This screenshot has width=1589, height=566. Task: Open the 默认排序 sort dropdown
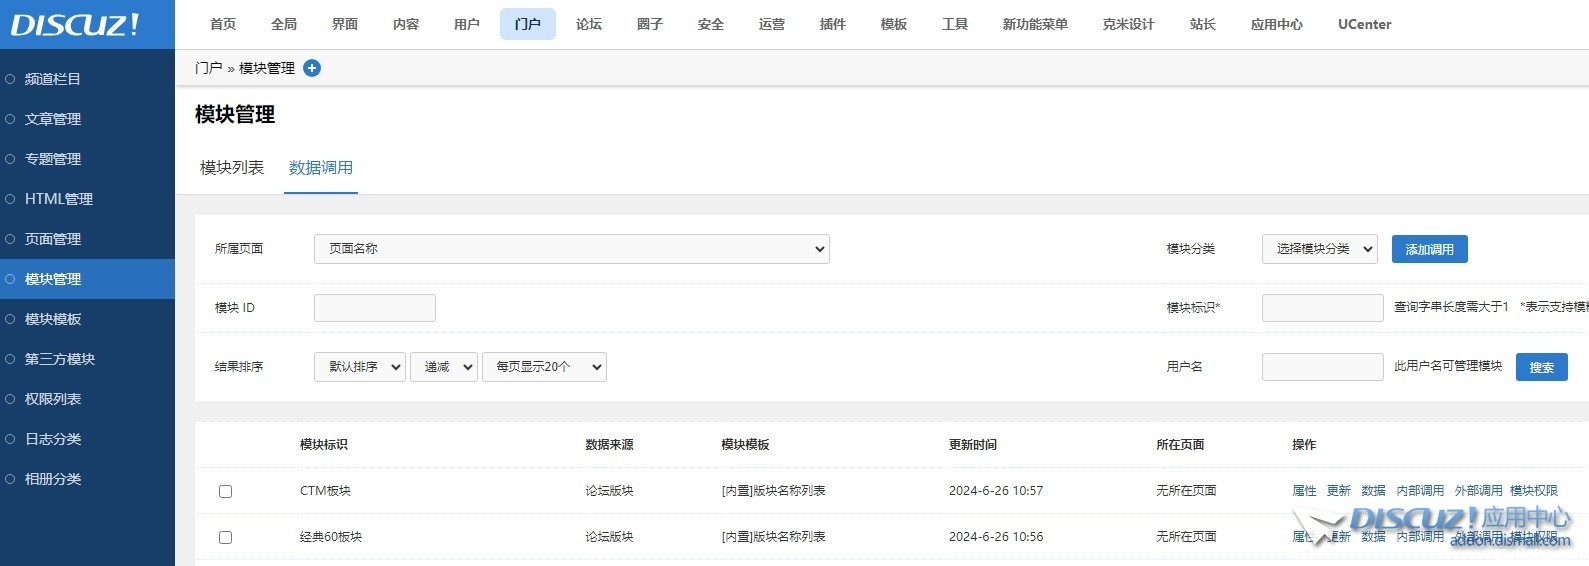click(x=359, y=367)
